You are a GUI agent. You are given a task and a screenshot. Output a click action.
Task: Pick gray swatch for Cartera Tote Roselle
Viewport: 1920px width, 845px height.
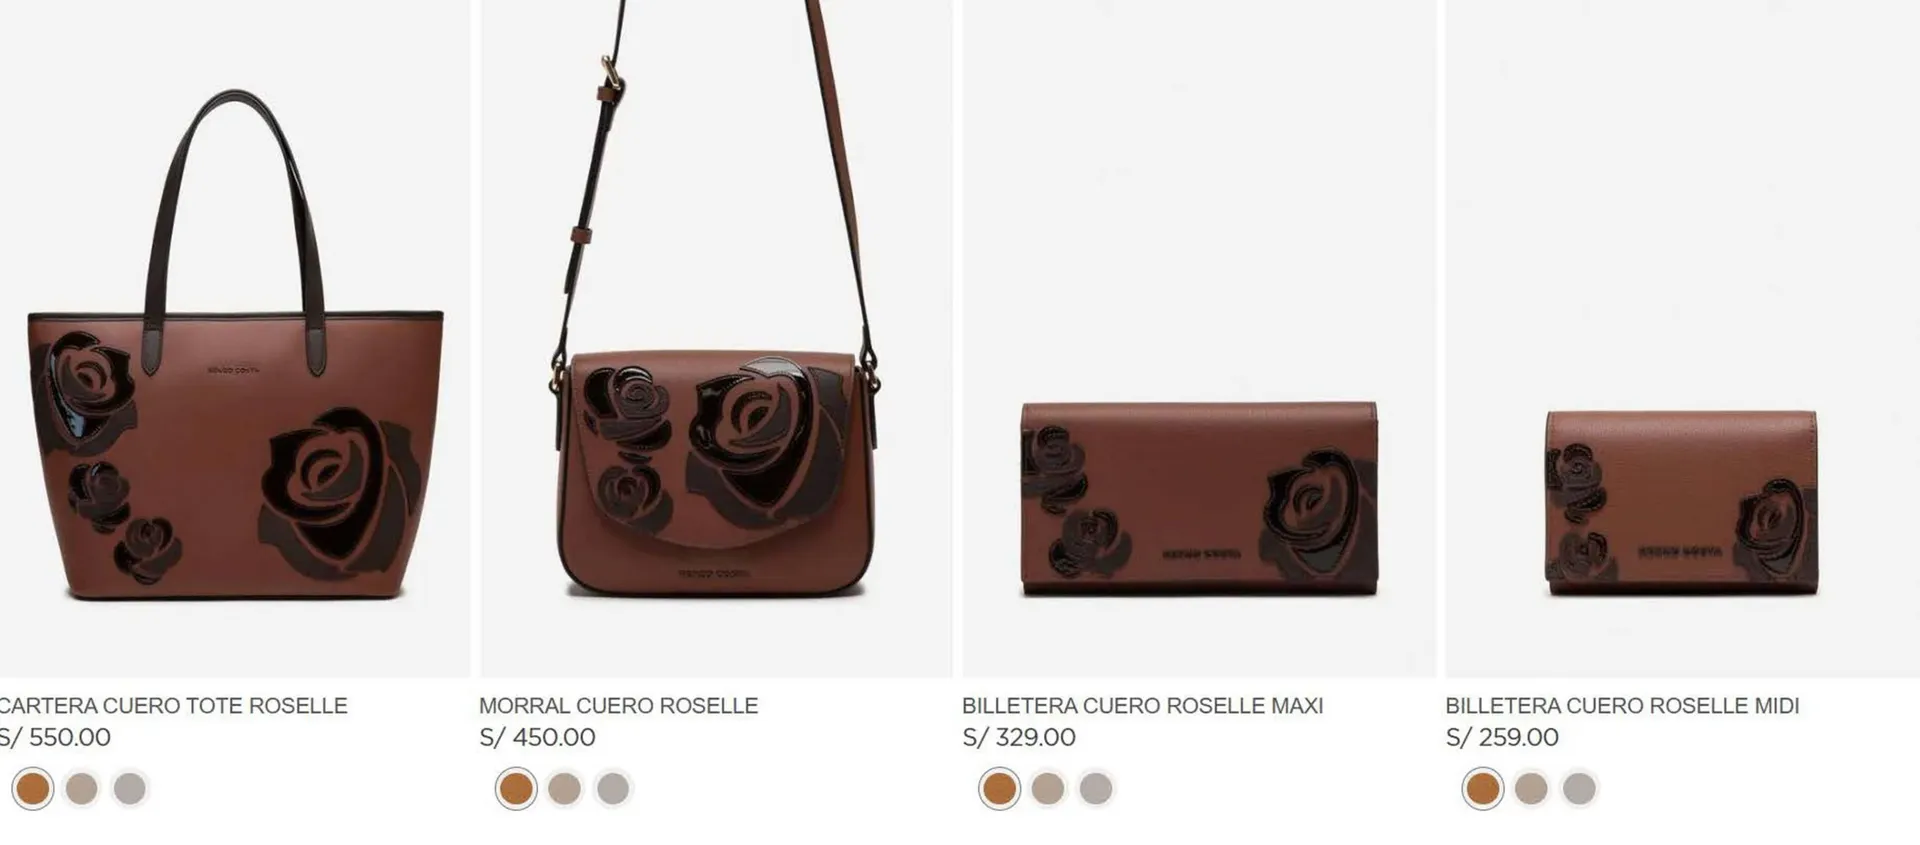[130, 789]
